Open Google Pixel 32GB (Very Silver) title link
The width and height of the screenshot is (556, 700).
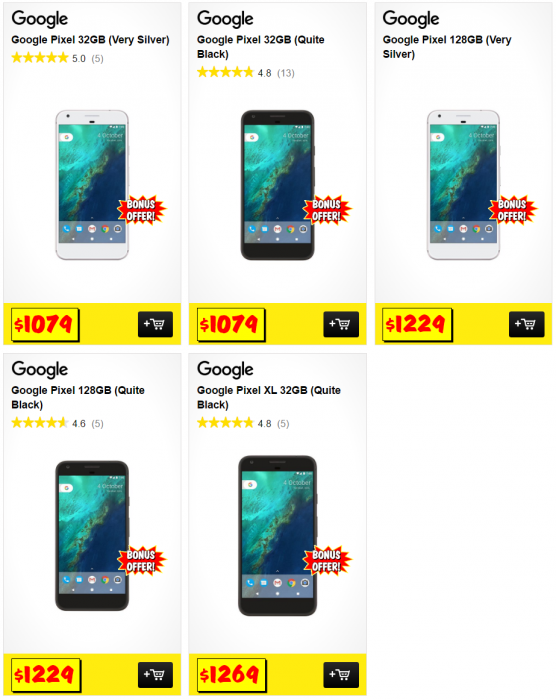tap(90, 40)
